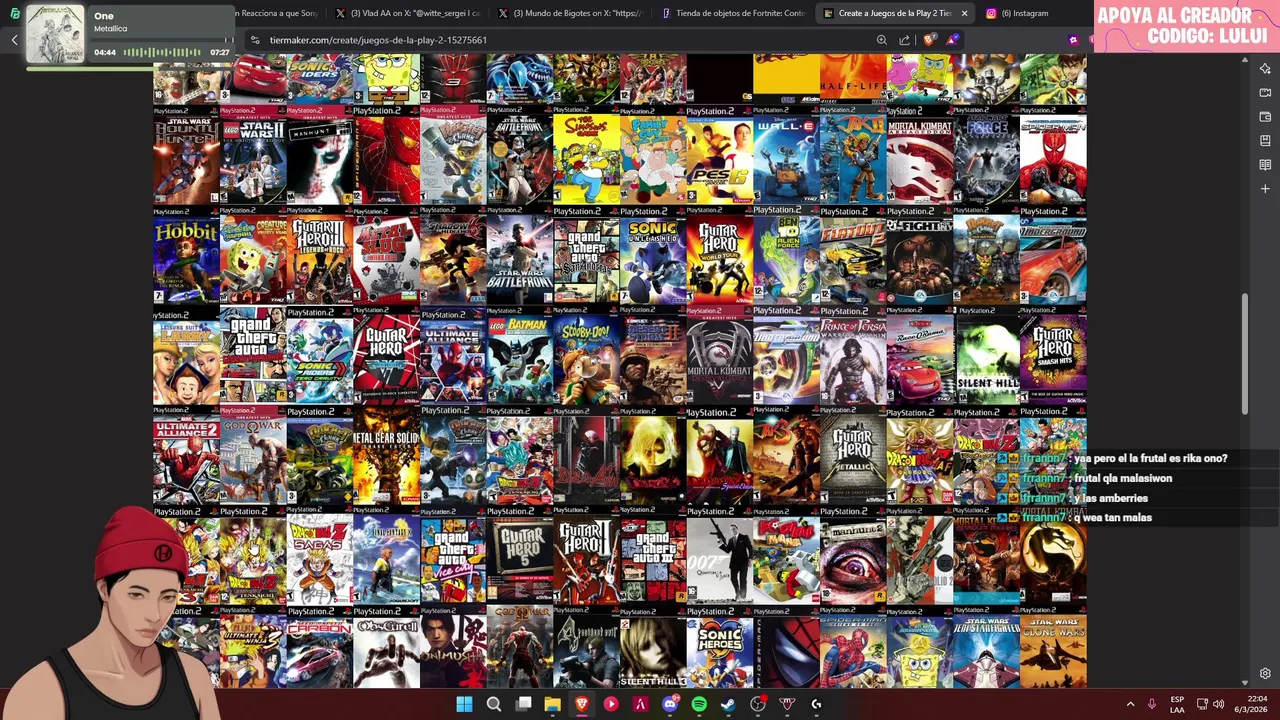1280x720 pixels.
Task: Click the share icon in the address bar
Action: tap(905, 40)
